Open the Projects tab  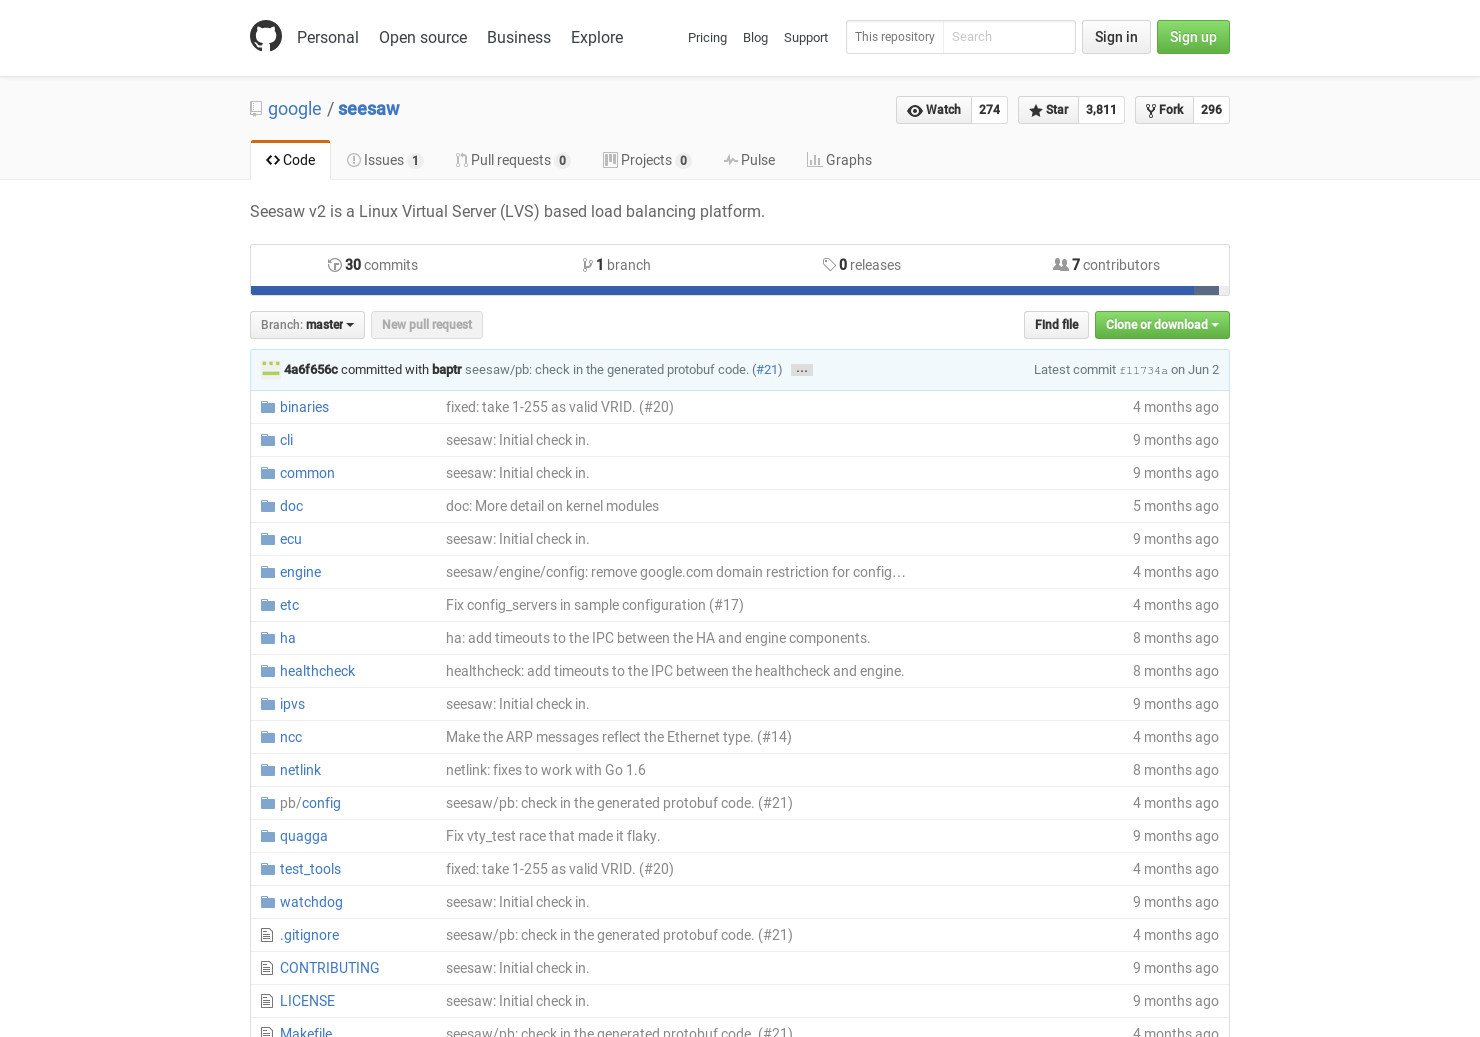(647, 160)
